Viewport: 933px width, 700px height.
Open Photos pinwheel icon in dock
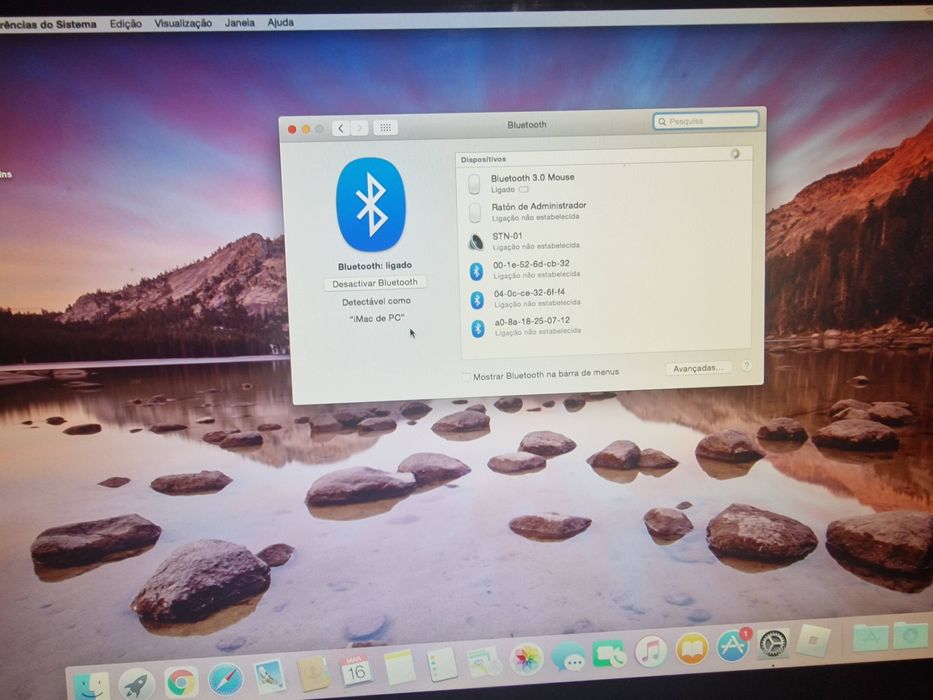(527, 659)
